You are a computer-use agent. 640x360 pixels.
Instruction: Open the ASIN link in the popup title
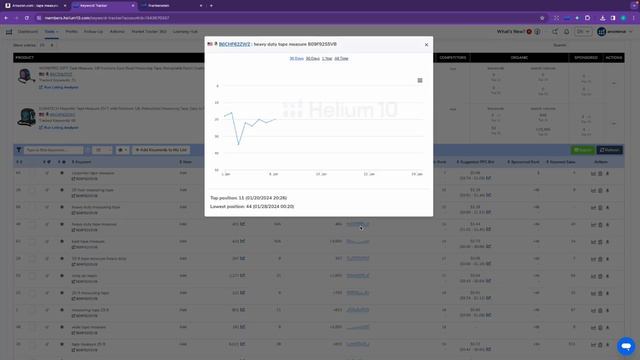coord(234,44)
